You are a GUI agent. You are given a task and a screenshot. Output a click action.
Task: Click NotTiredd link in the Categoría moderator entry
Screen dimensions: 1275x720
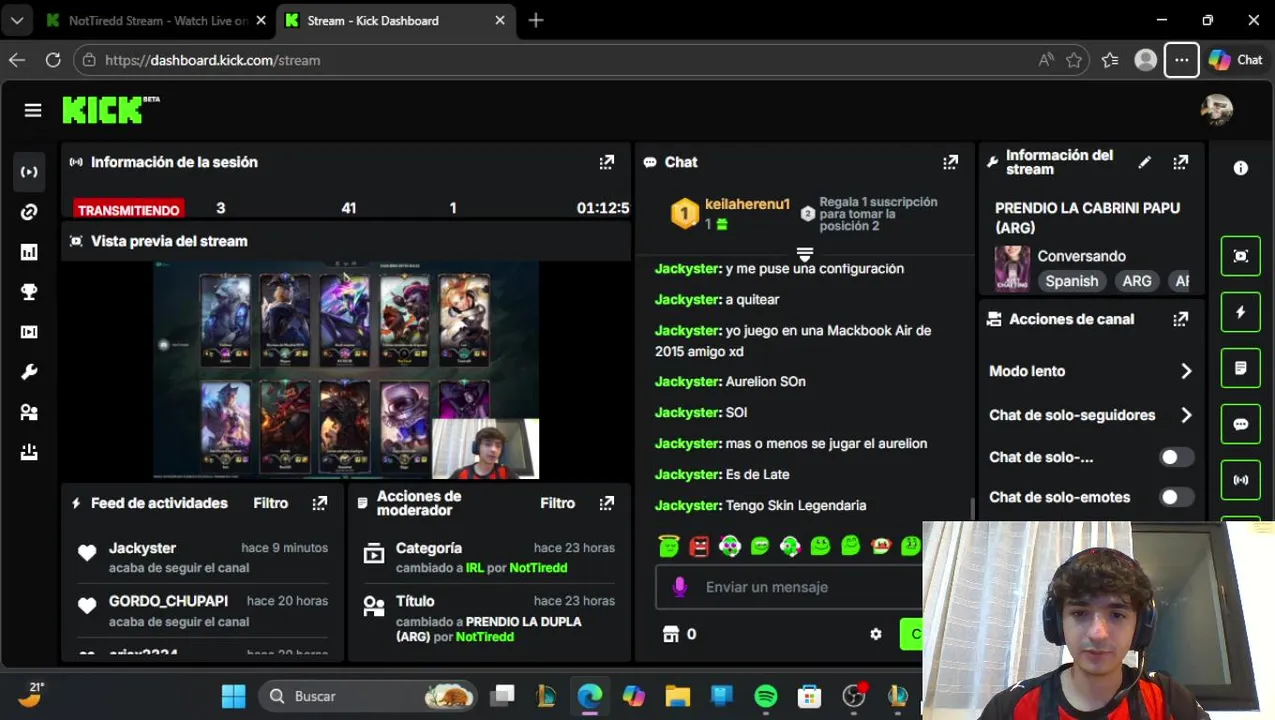tap(538, 568)
